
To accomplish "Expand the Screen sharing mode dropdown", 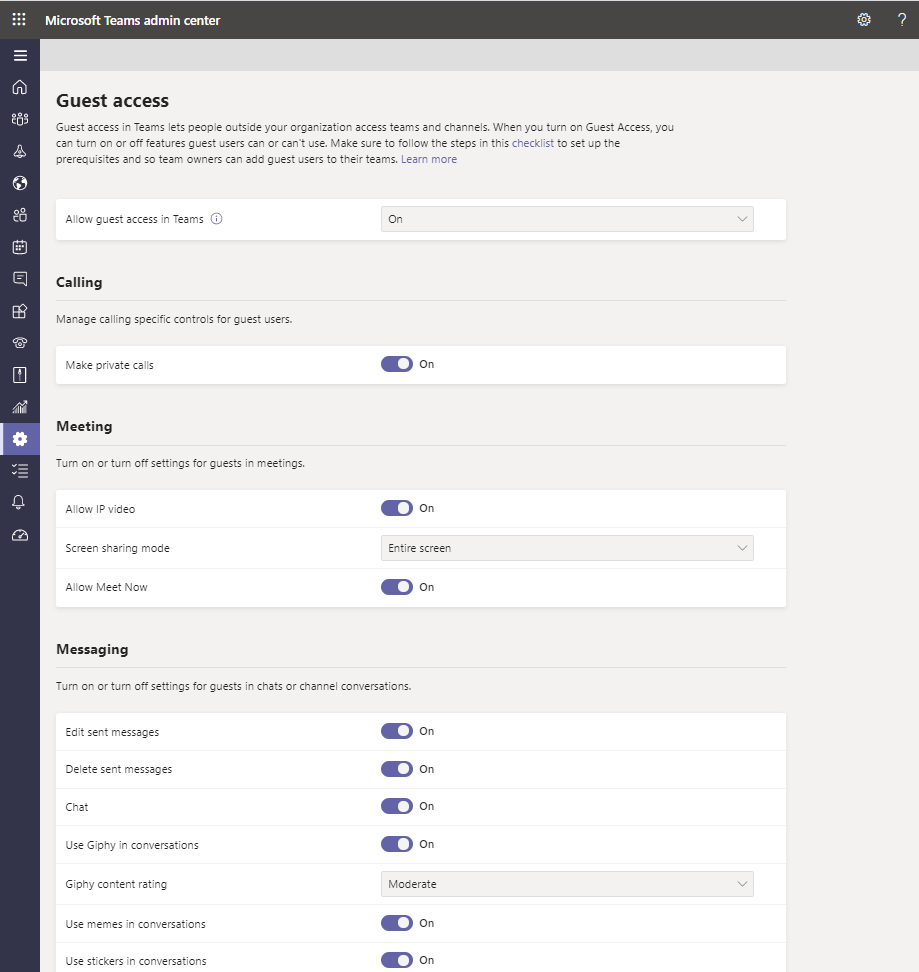I will tap(567, 548).
